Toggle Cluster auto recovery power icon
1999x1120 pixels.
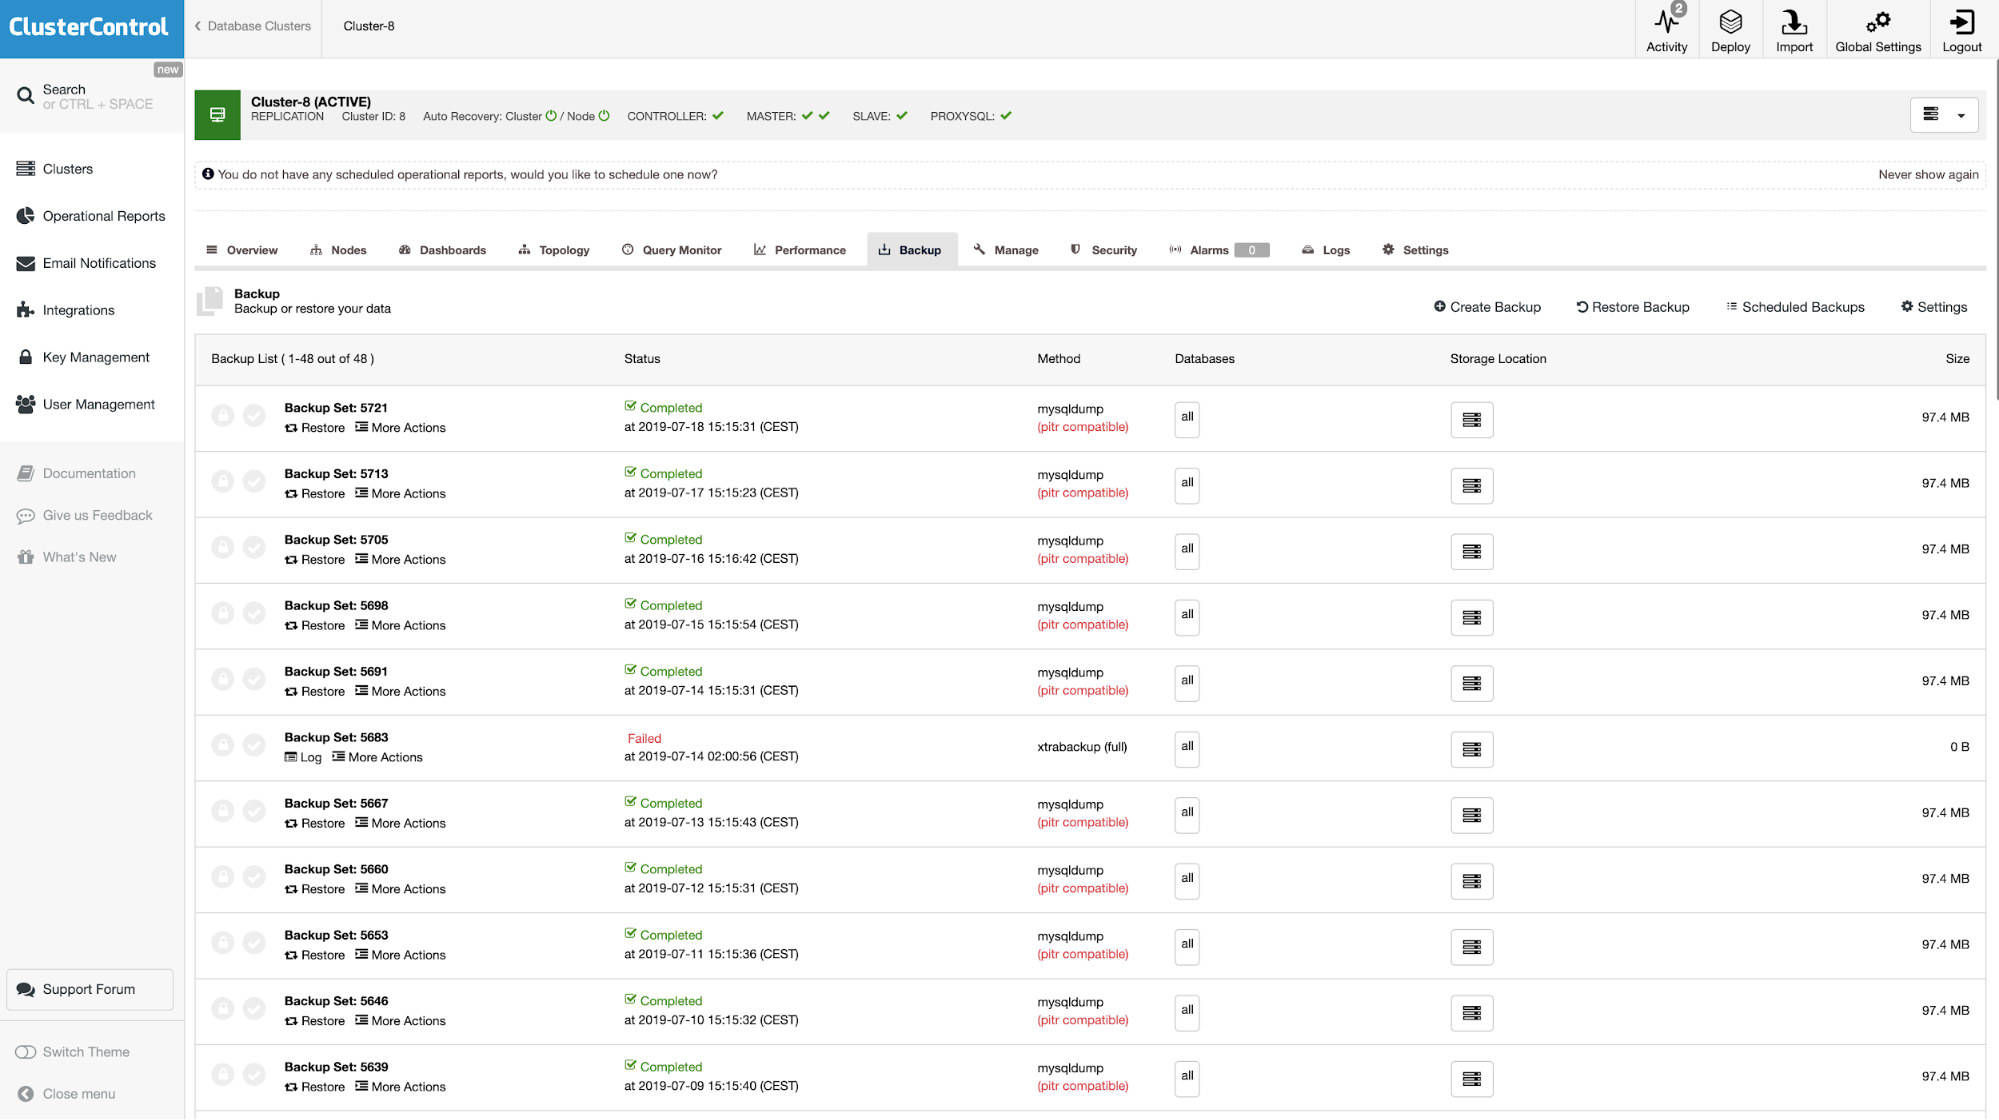tap(551, 116)
